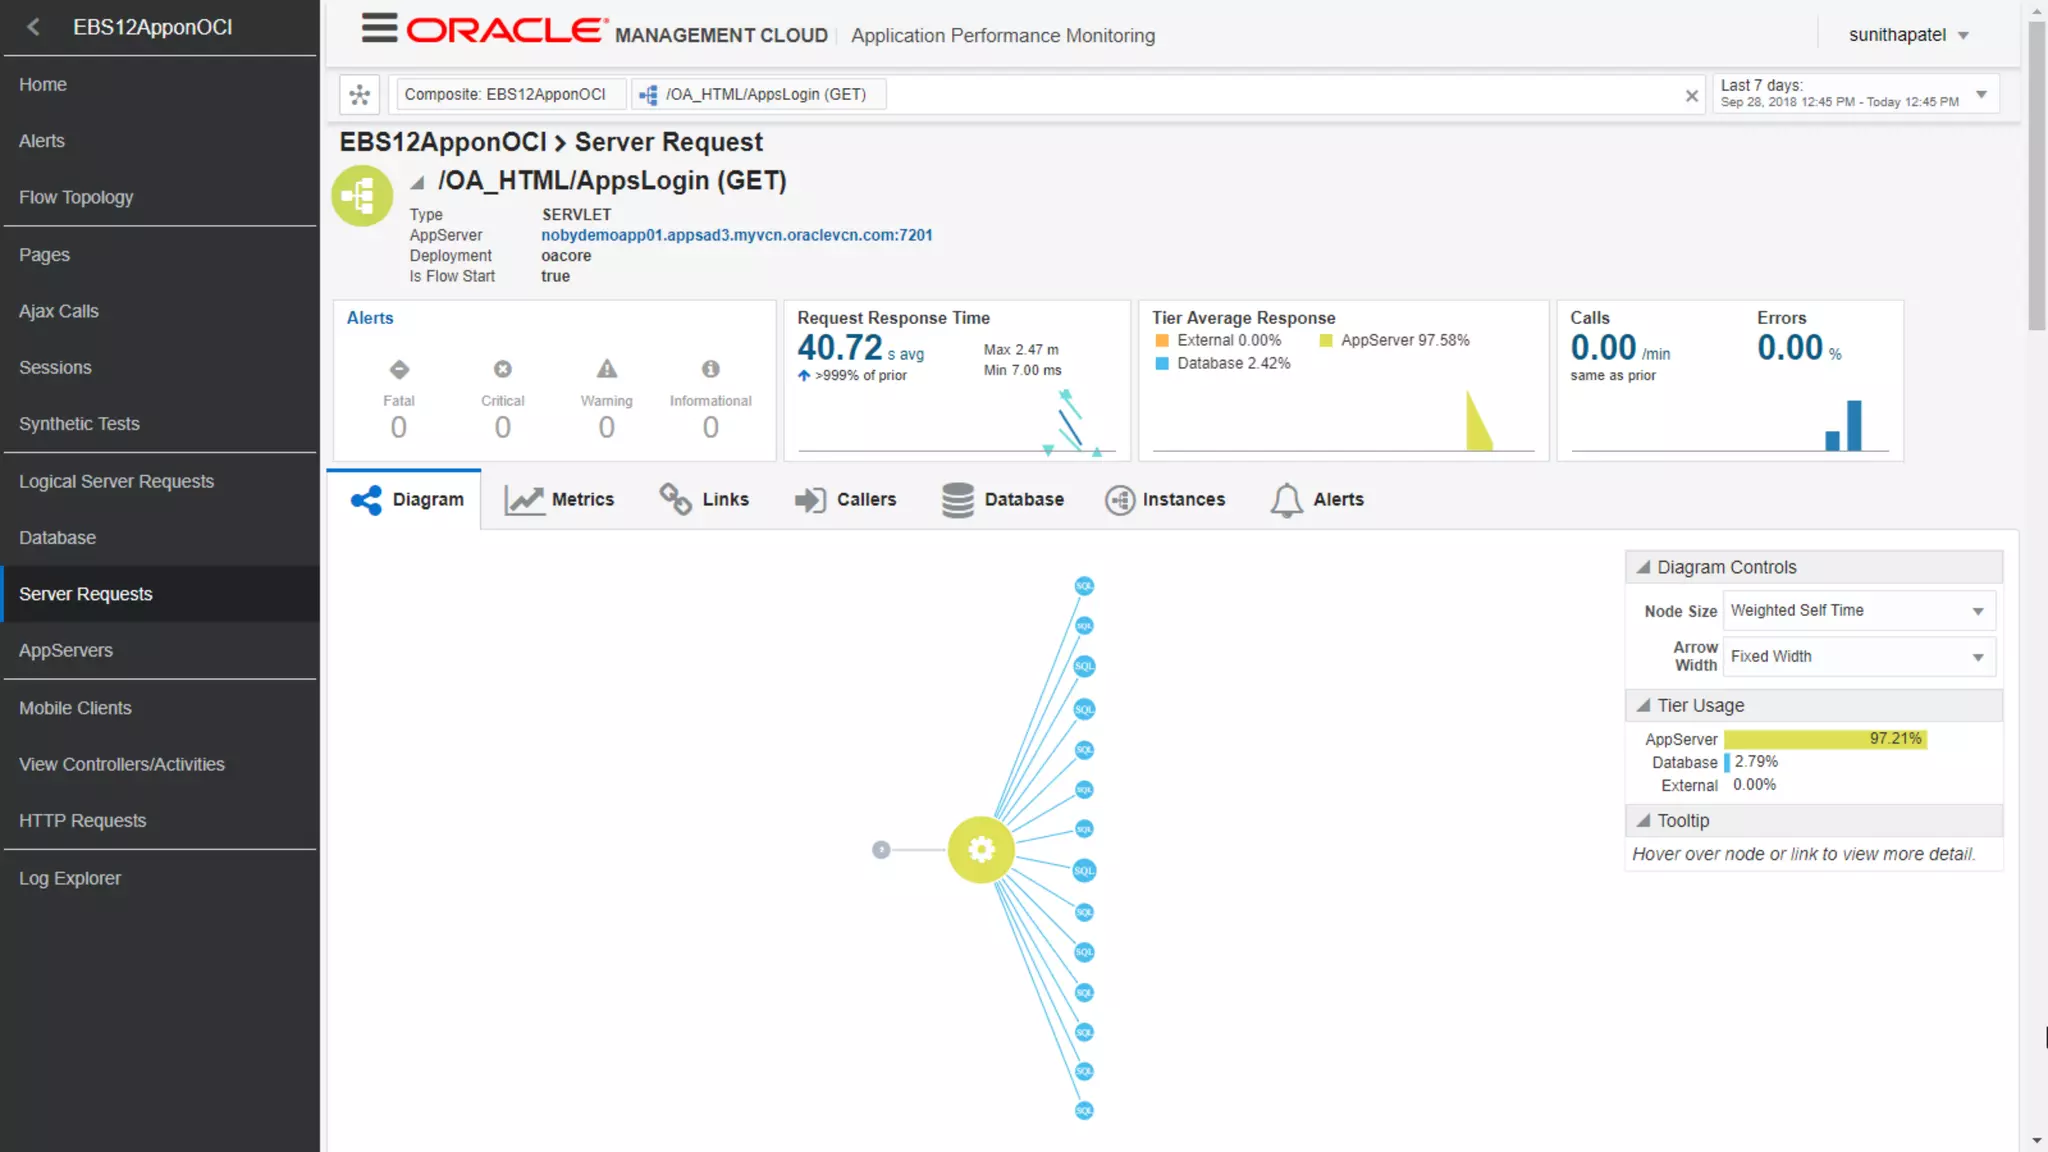Go back using the sidebar arrow

(33, 27)
